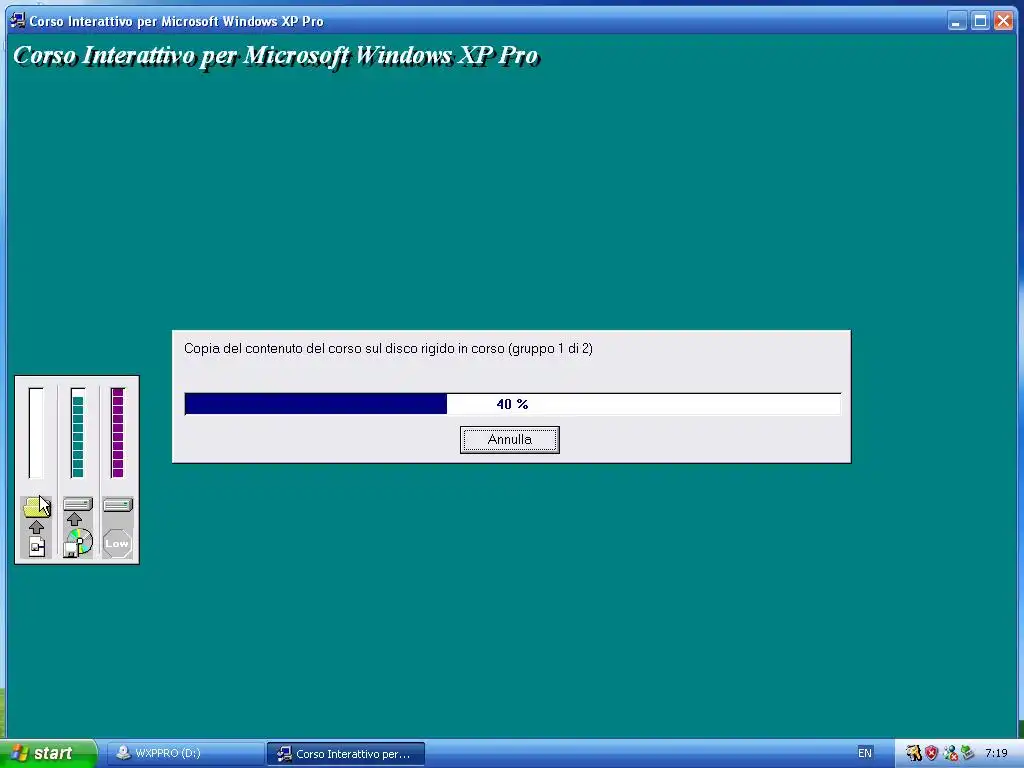Minimize the Corso Interattivo window
Screen dimensions: 1024x768
[x=957, y=21]
